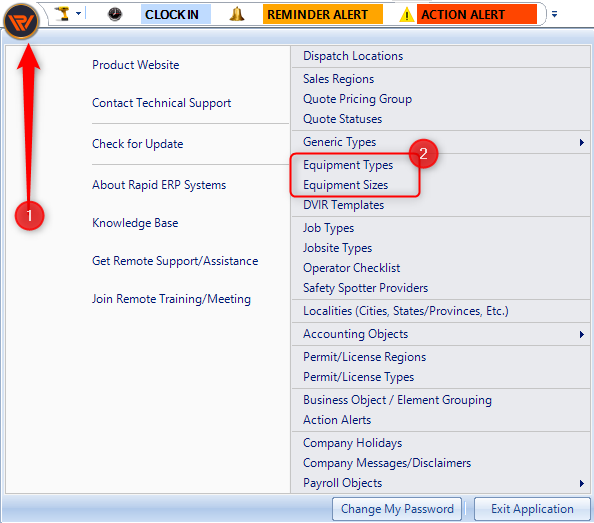This screenshot has width=594, height=523.
Task: Open the dropdown arrow beside the drill icon
Action: 78,14
